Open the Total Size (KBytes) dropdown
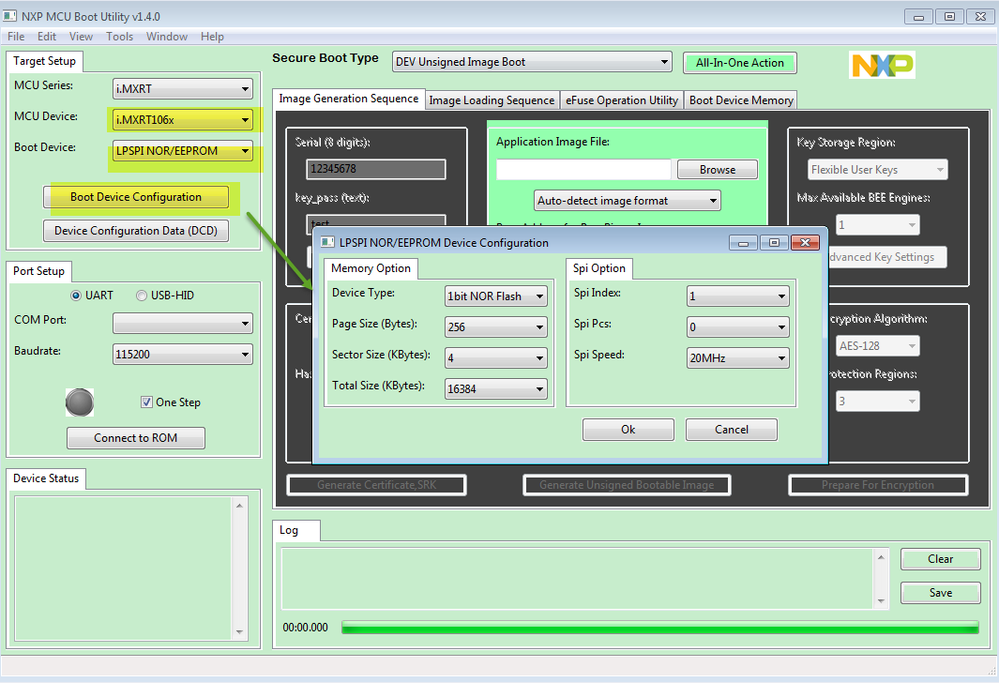The height and width of the screenshot is (683, 999). pos(496,389)
